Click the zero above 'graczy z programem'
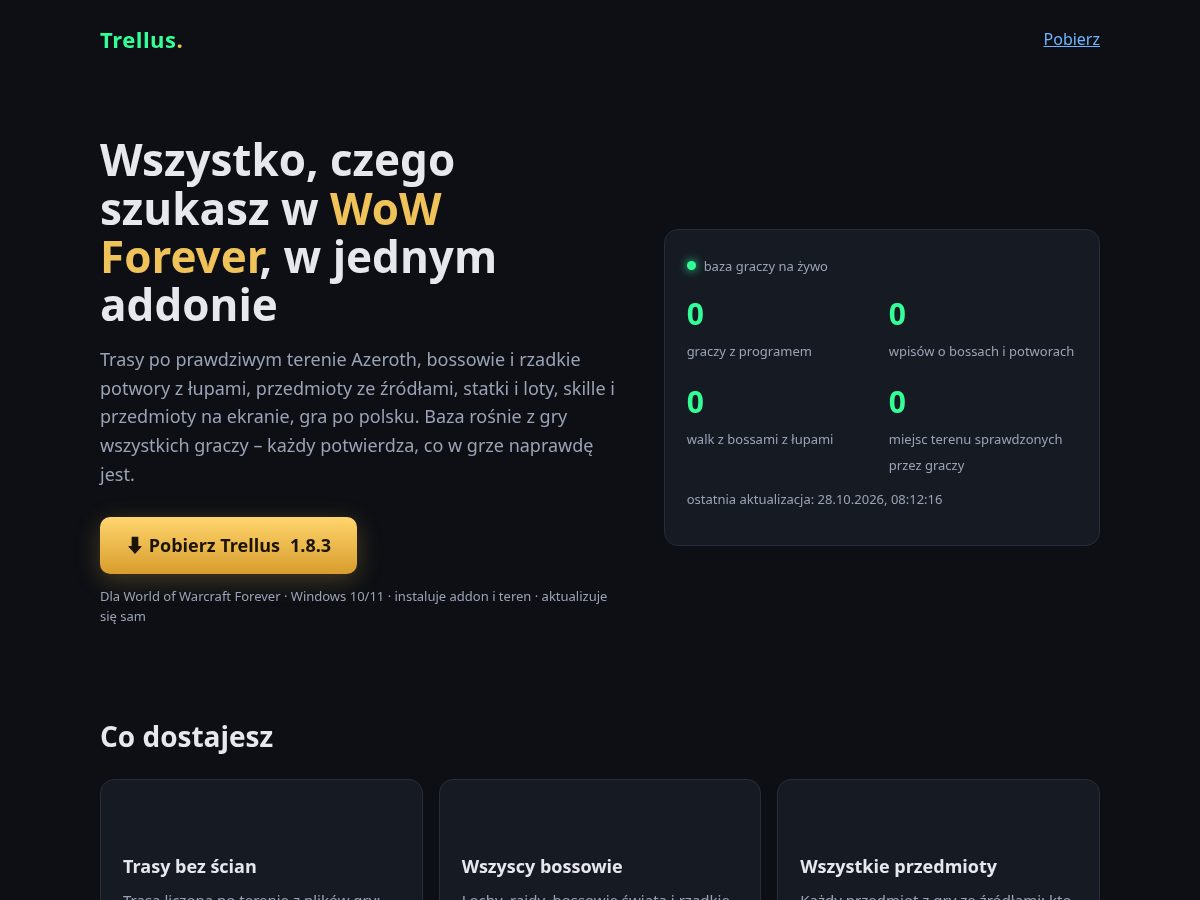Image resolution: width=1200 pixels, height=900 pixels. pos(695,314)
